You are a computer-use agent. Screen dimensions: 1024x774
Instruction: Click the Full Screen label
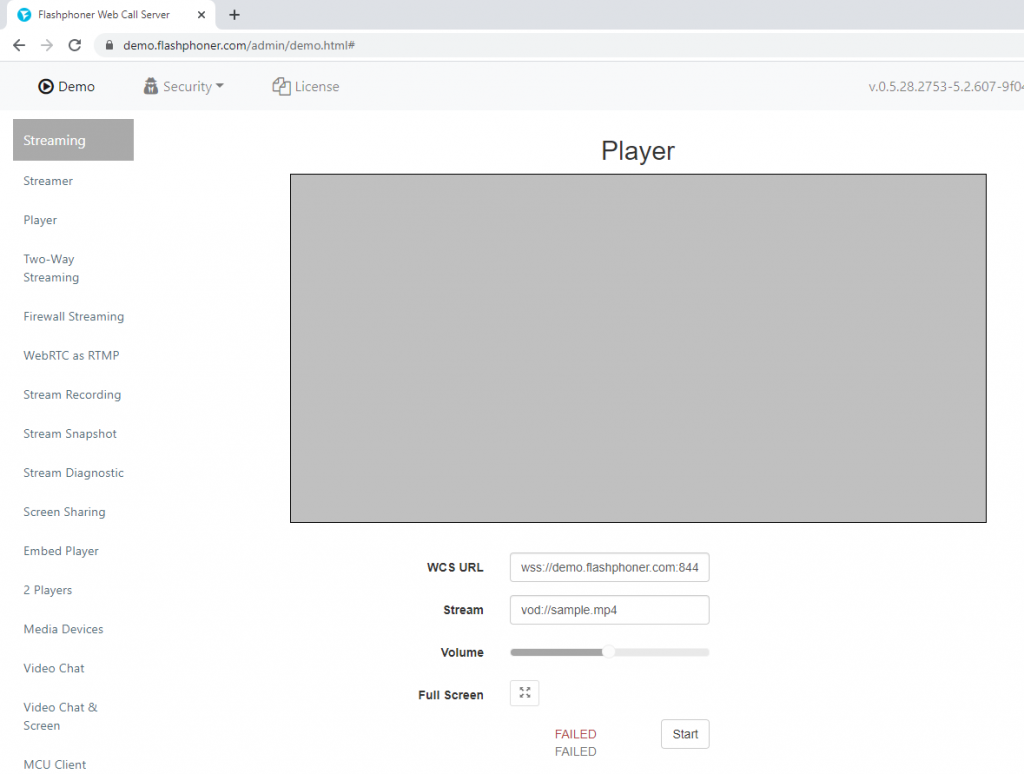tap(451, 695)
